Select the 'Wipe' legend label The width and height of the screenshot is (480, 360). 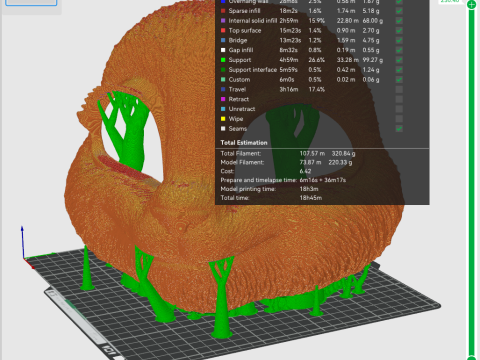pyautogui.click(x=236, y=119)
